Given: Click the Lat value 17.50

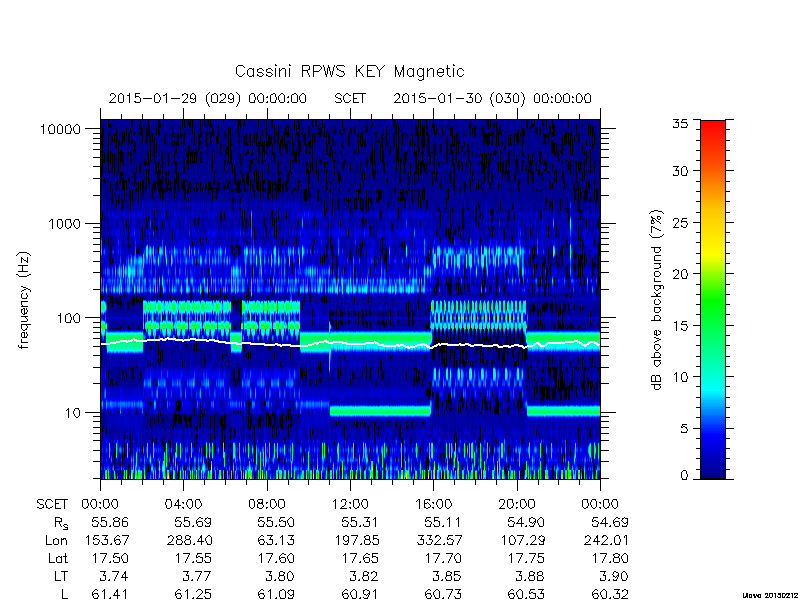Looking at the screenshot, I should tap(110, 558).
